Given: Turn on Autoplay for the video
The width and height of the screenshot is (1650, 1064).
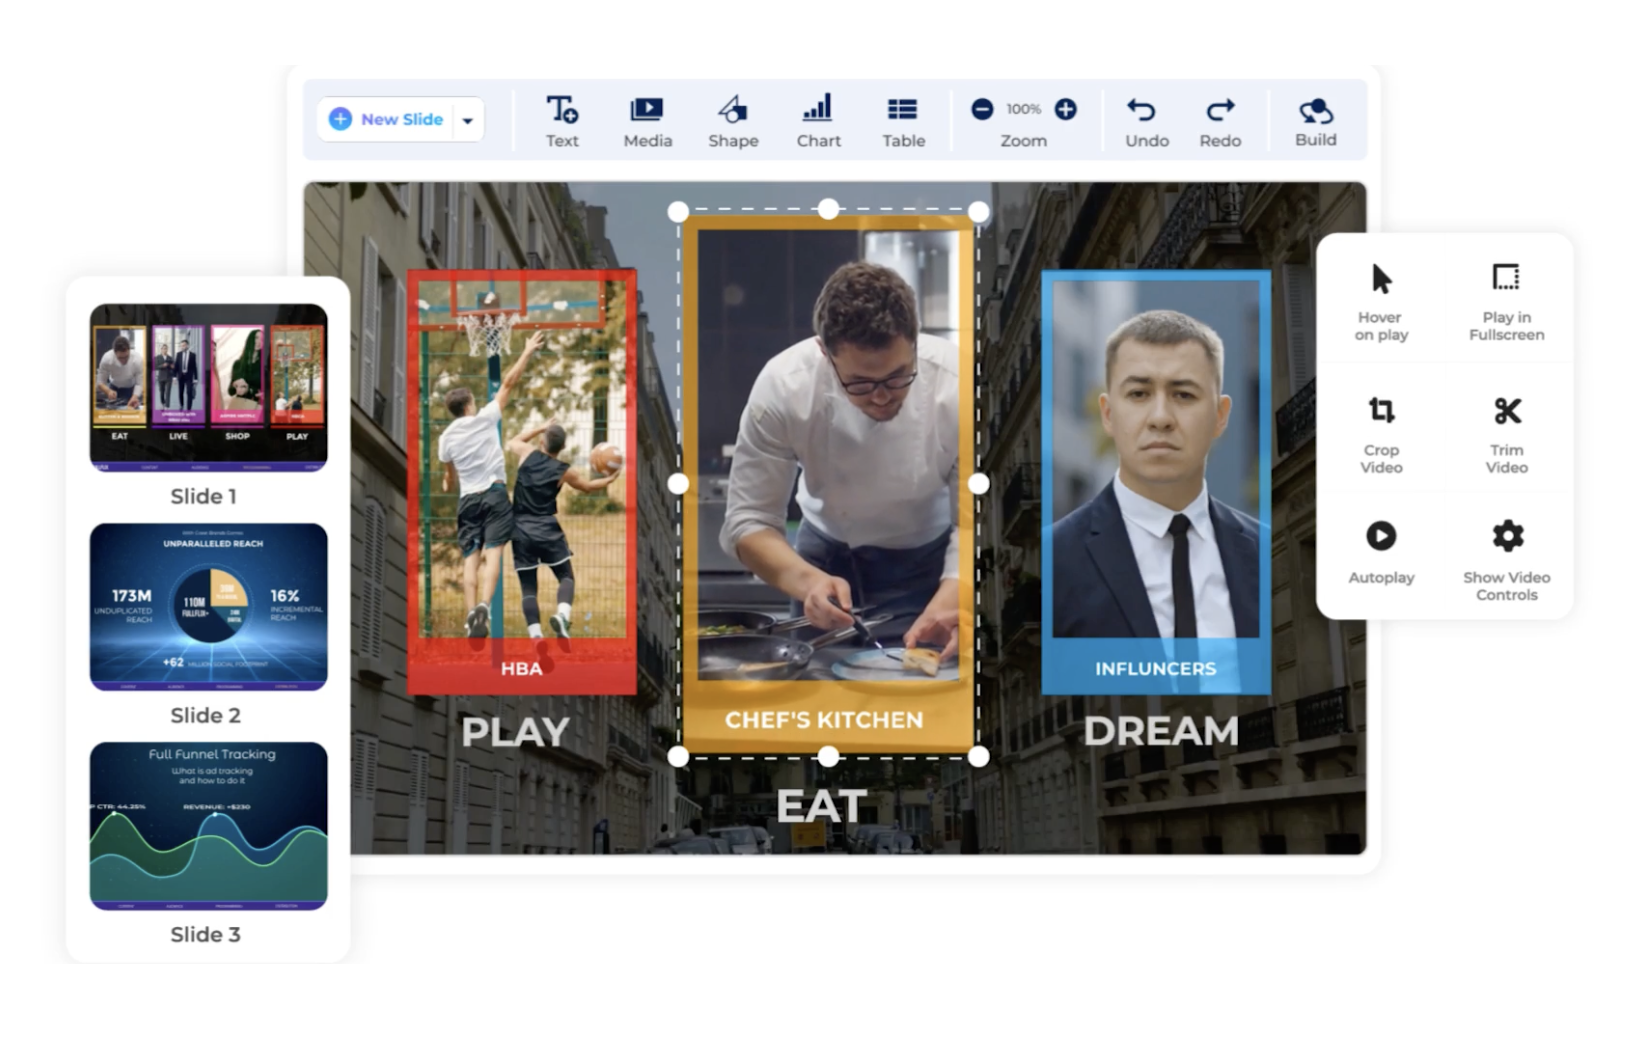Looking at the screenshot, I should 1381,555.
